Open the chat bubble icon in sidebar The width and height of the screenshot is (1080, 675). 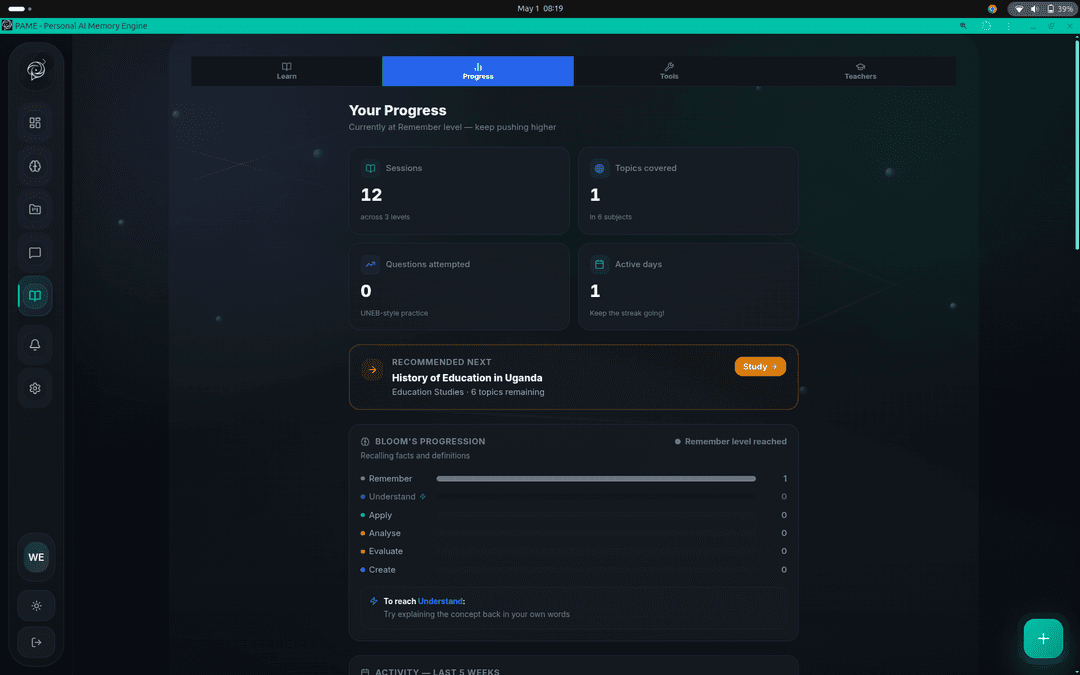(35, 253)
